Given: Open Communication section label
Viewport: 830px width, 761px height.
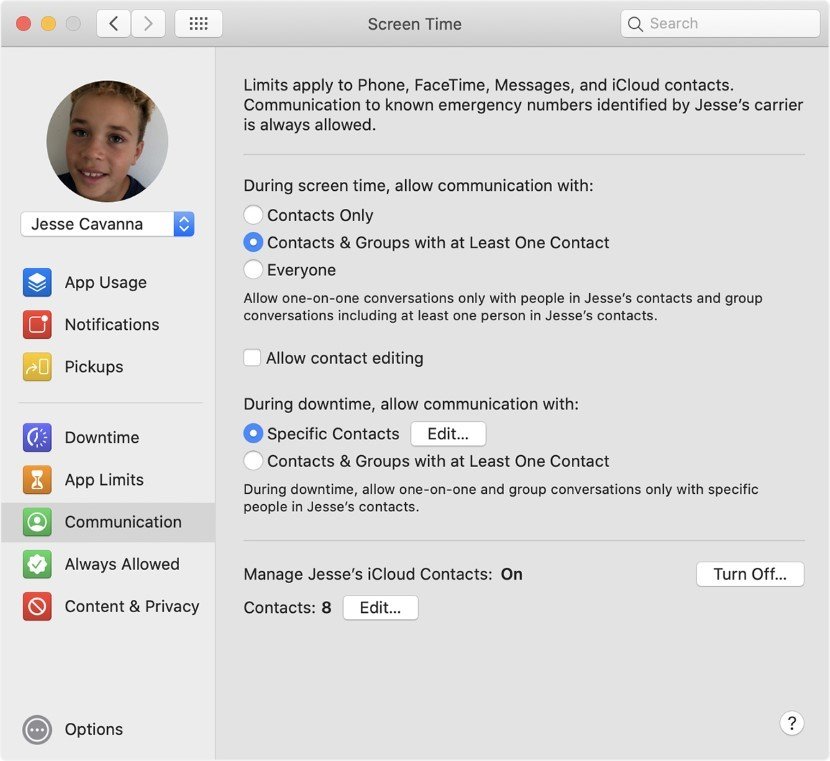Looking at the screenshot, I should tap(123, 522).
